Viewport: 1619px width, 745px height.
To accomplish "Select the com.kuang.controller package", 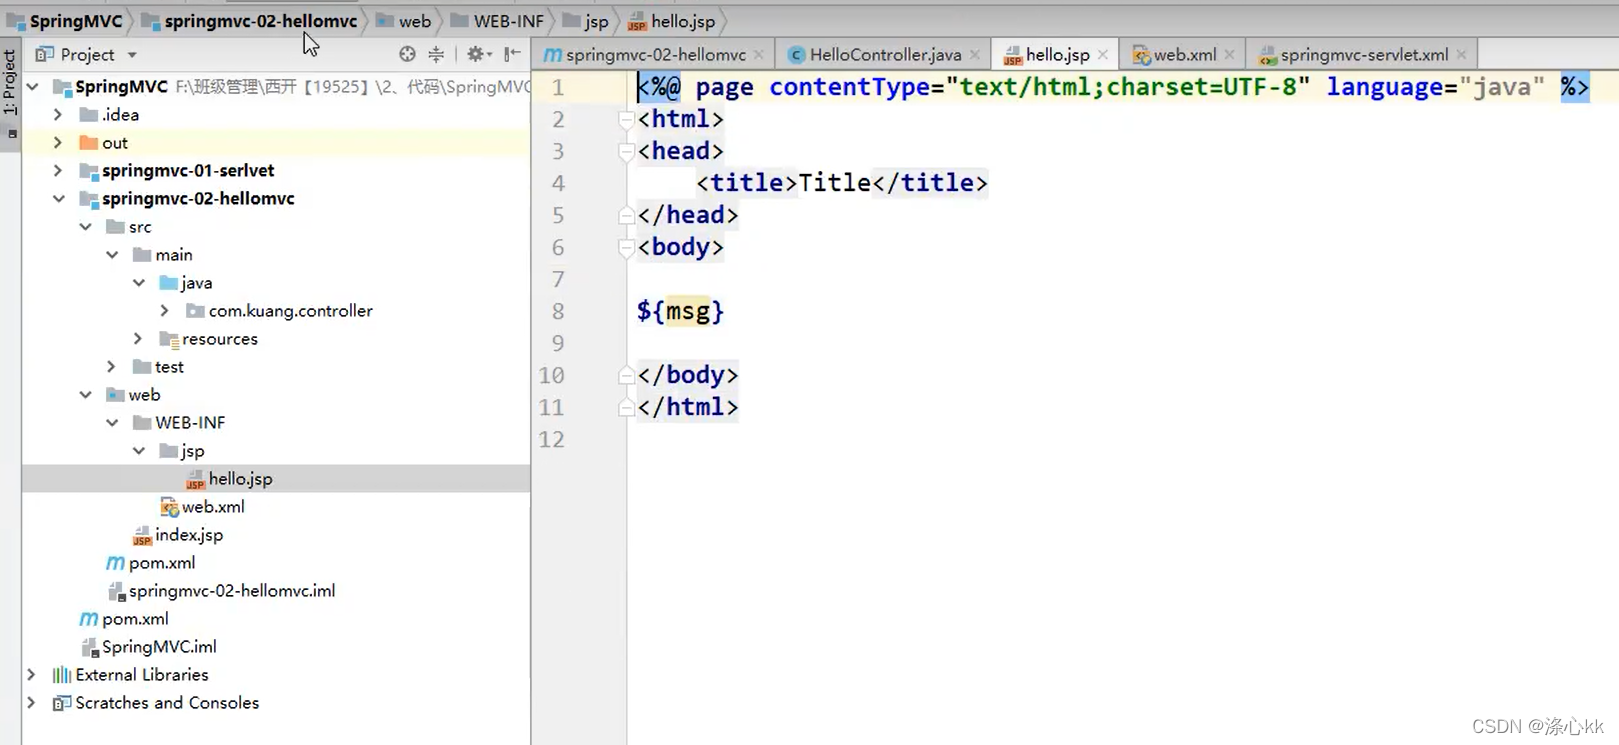I will point(279,311).
